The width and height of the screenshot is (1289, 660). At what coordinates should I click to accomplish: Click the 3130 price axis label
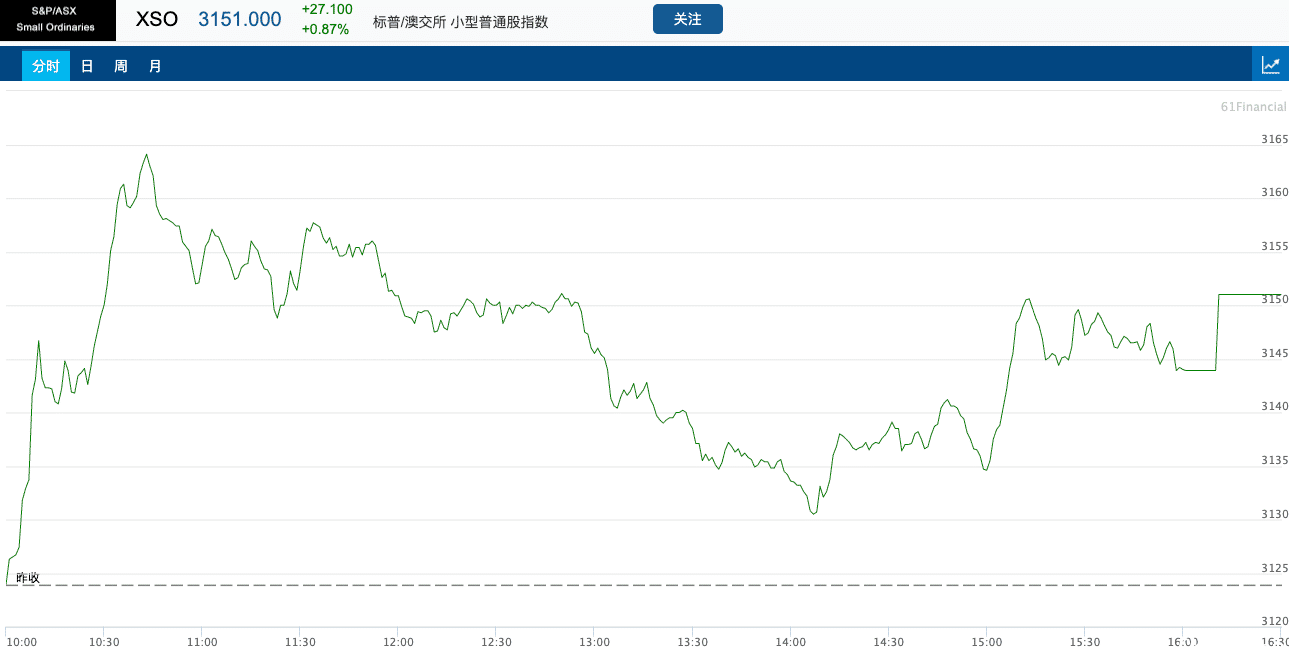[x=1274, y=514]
